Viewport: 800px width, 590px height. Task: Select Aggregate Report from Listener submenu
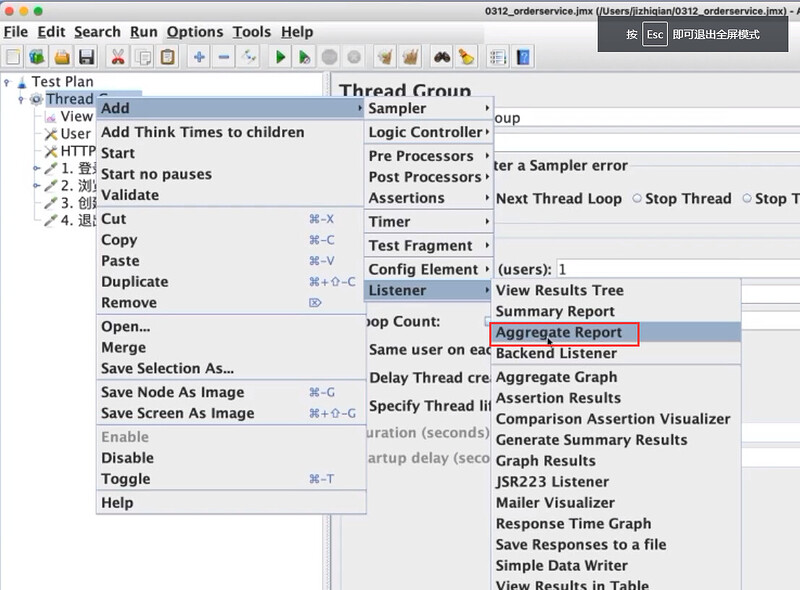(616, 332)
